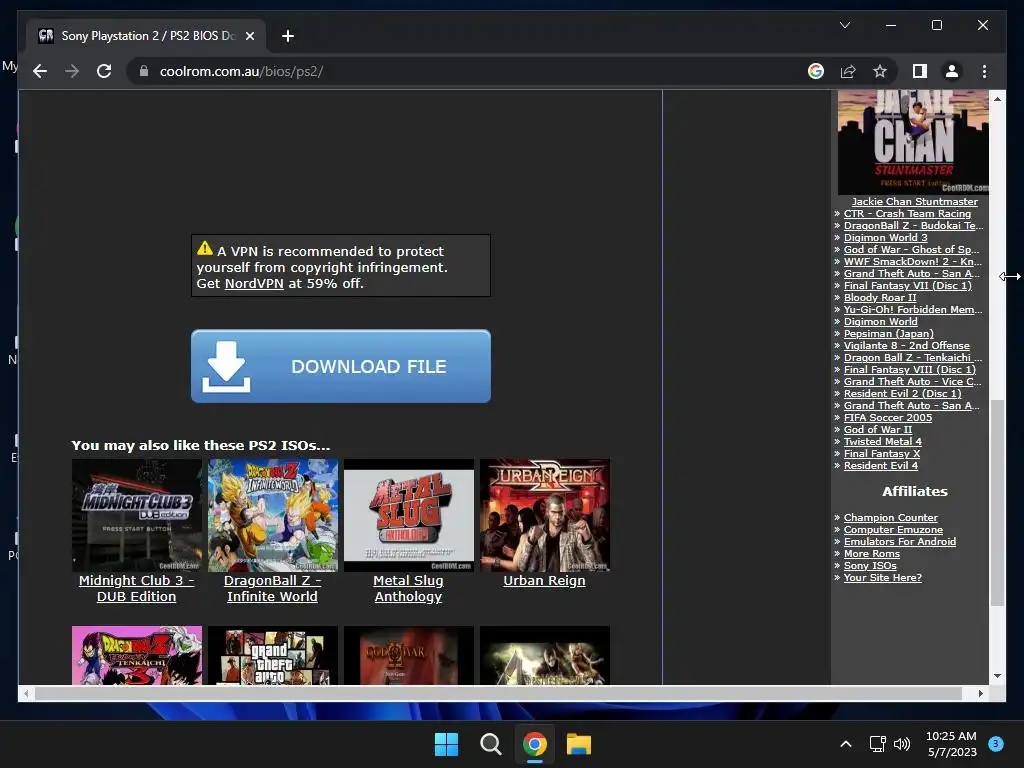Visit the Computer Emuzone affiliate link
This screenshot has width=1024, height=768.
pos(893,530)
